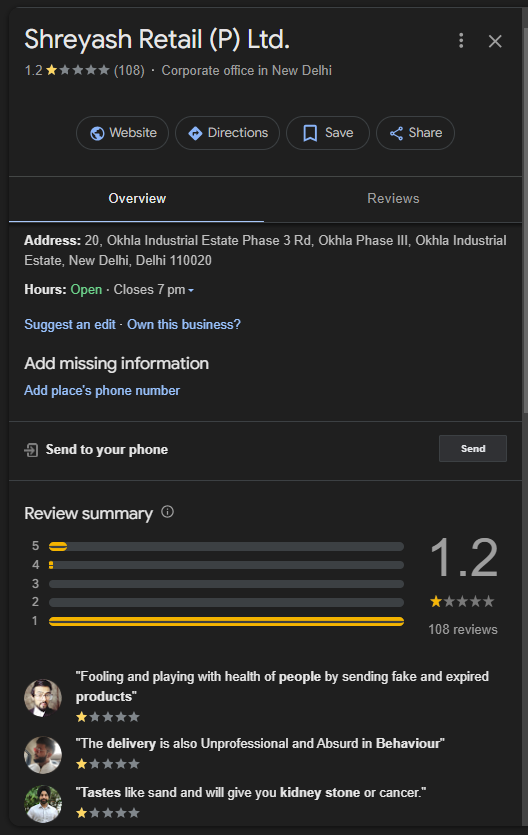This screenshot has height=835, width=528.
Task: Click the large 1.2 rating number
Action: pyautogui.click(x=464, y=558)
